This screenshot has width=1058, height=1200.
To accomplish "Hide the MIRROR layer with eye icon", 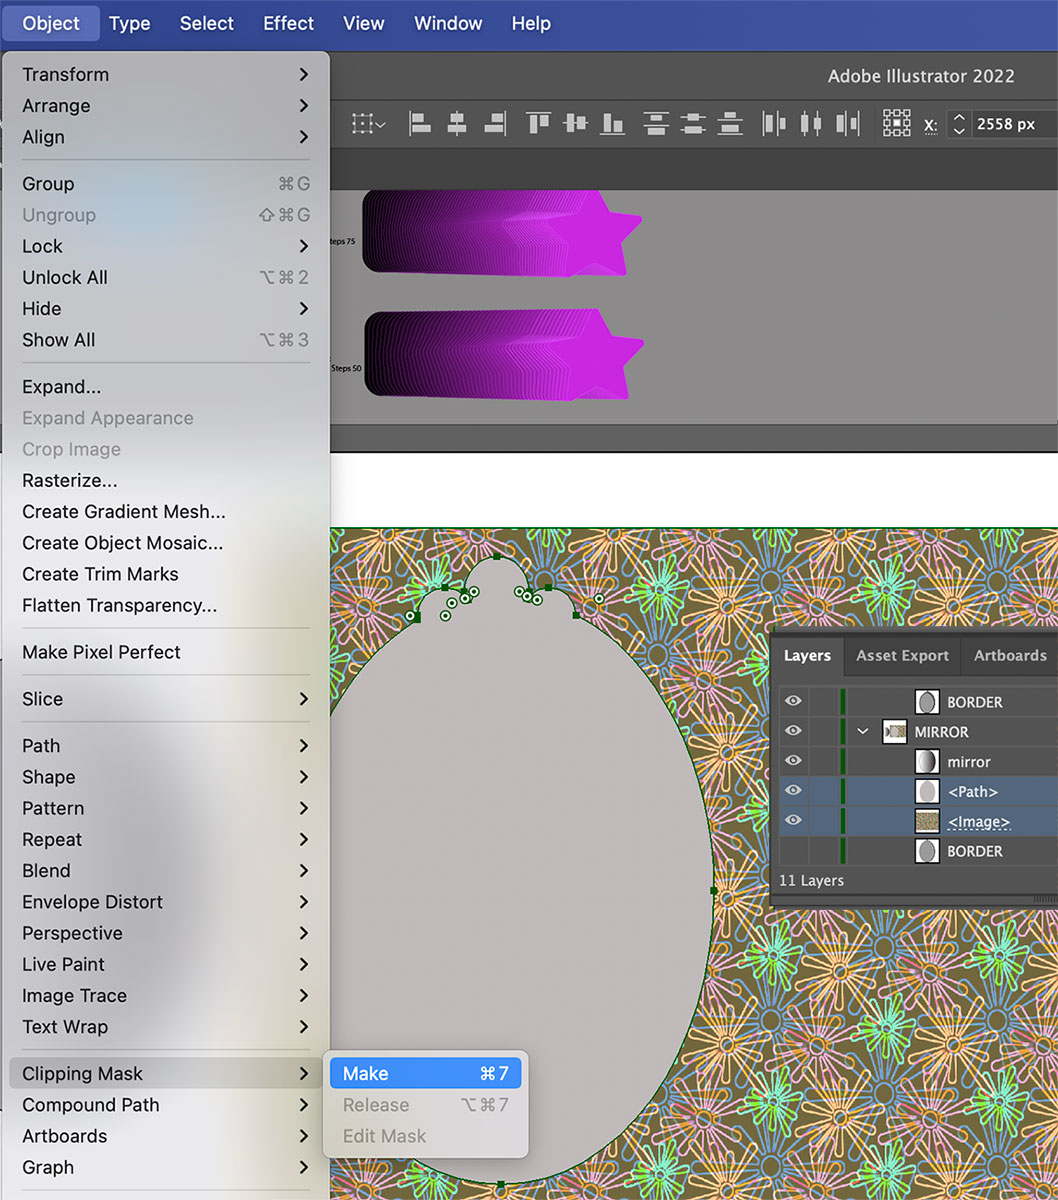I will coord(793,732).
